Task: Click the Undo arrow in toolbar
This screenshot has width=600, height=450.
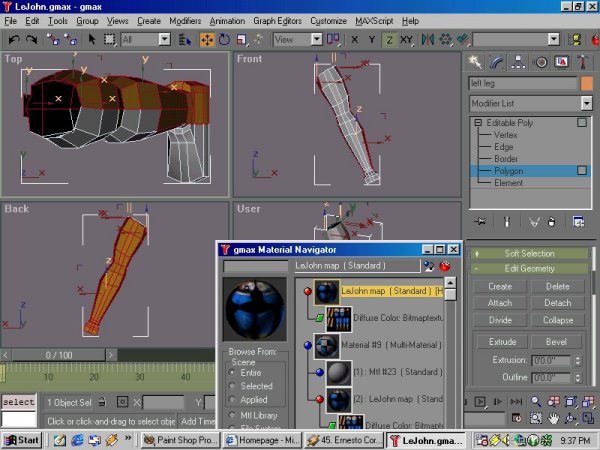Action: [x=14, y=39]
